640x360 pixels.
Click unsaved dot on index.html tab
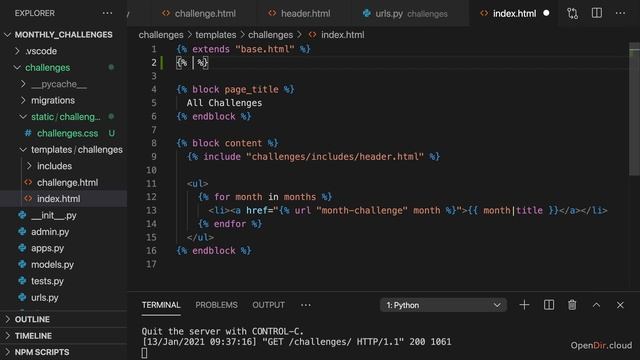546,13
